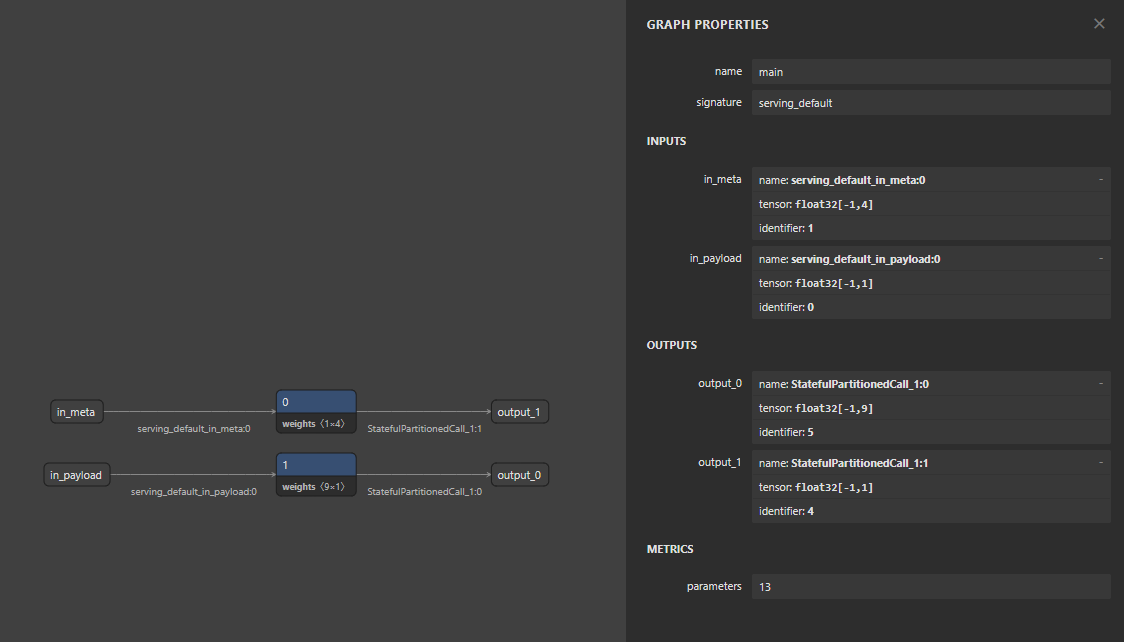
Task: Click the serving_default_in_meta:0 edge label
Action: (194, 429)
